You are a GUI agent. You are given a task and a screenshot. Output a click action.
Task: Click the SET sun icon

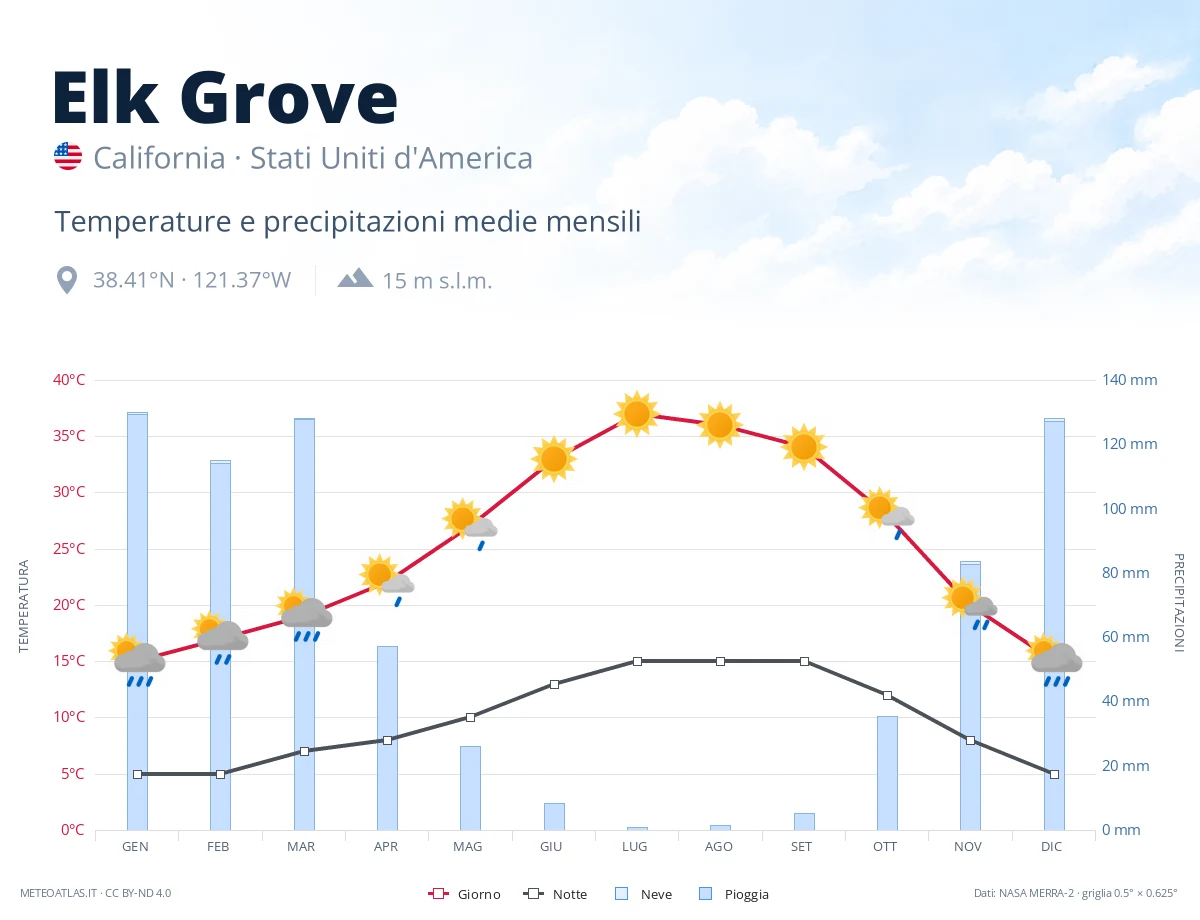(x=804, y=447)
